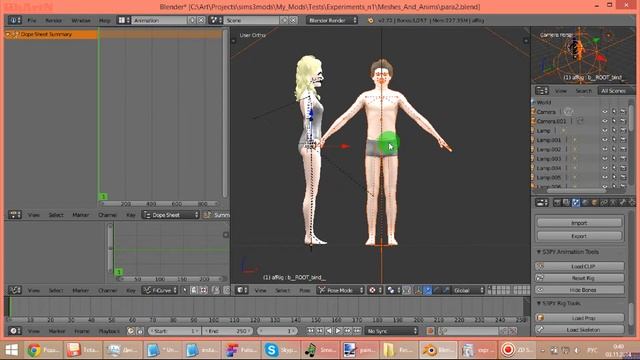Click the Windows Start button
640x360 pixels.
[11, 350]
